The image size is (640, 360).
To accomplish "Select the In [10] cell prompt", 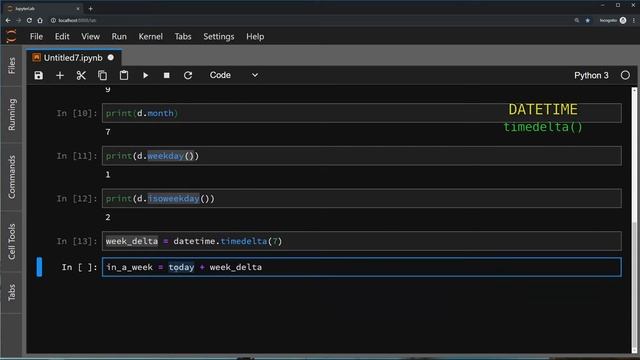I will [77, 113].
